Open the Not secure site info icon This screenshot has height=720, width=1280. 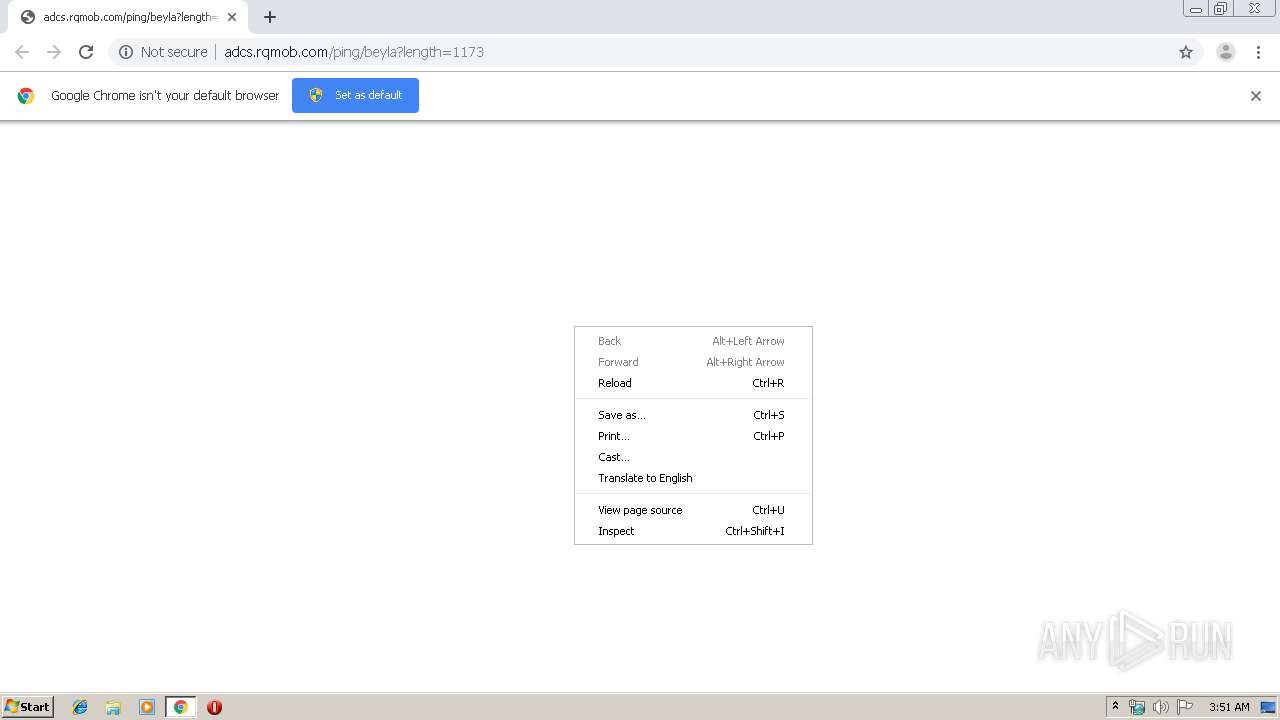point(125,52)
